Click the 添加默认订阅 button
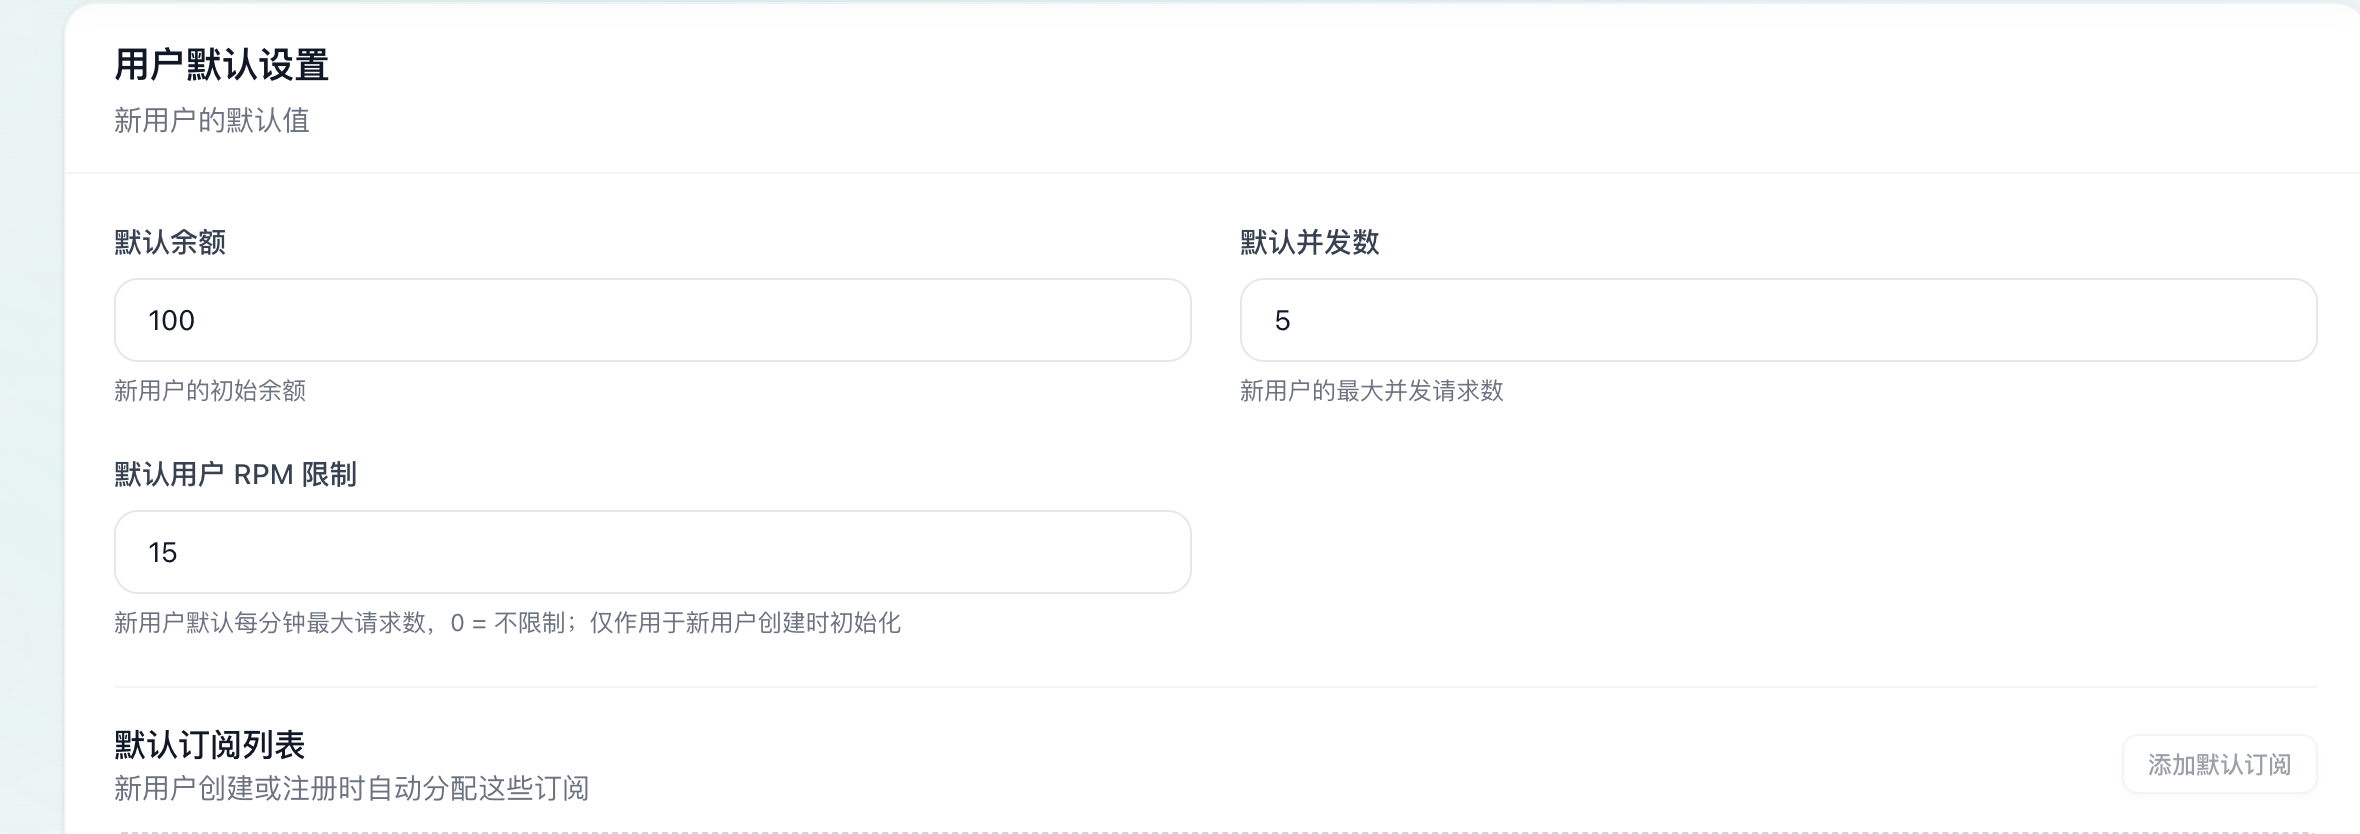Viewport: 2360px width, 834px height. pyautogui.click(x=2219, y=764)
